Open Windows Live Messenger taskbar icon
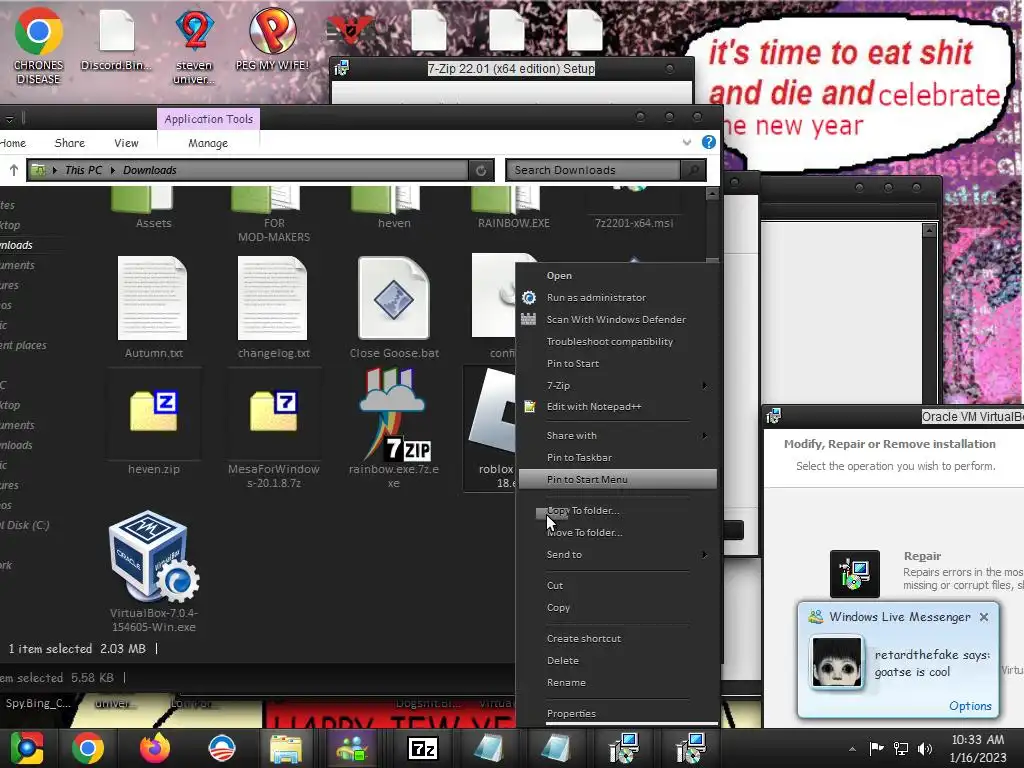 [353, 748]
